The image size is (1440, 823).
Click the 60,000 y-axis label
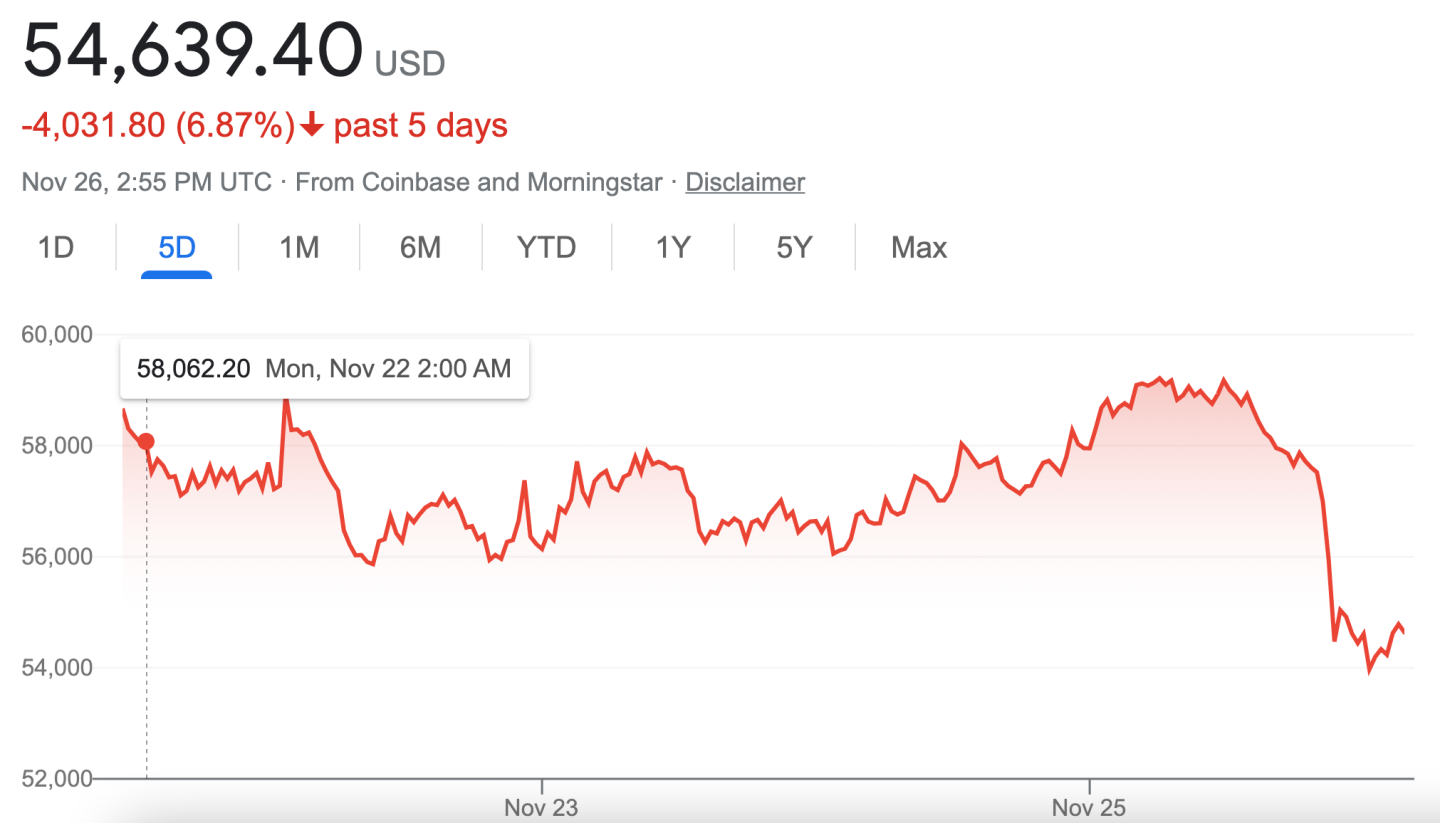pos(57,334)
